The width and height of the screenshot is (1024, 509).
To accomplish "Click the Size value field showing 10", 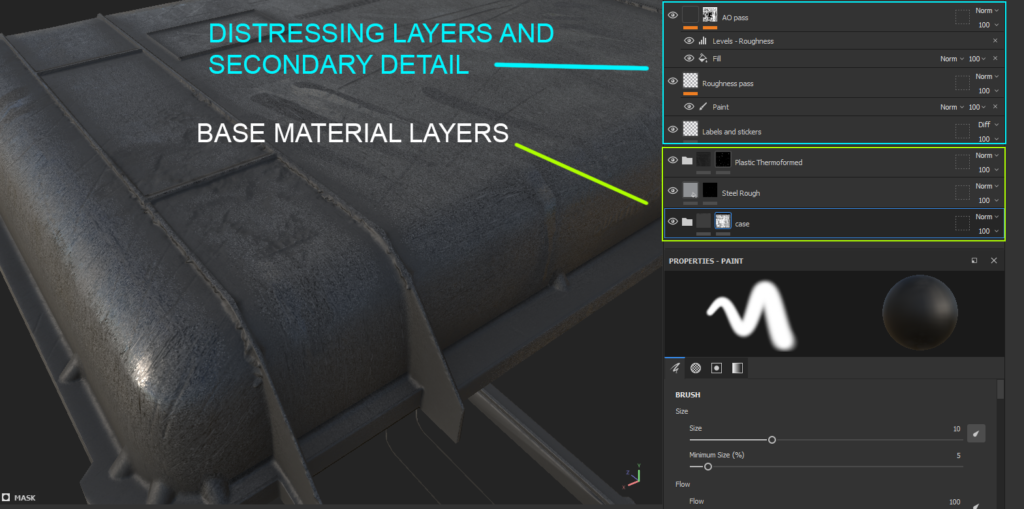I will (956, 429).
